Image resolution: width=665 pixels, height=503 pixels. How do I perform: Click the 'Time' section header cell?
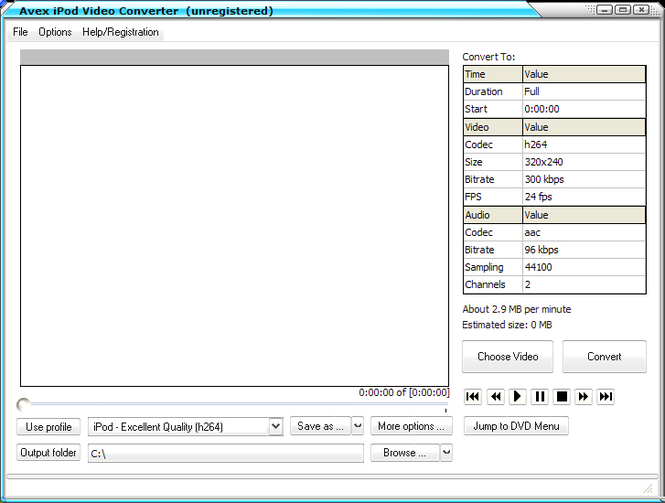[x=493, y=74]
